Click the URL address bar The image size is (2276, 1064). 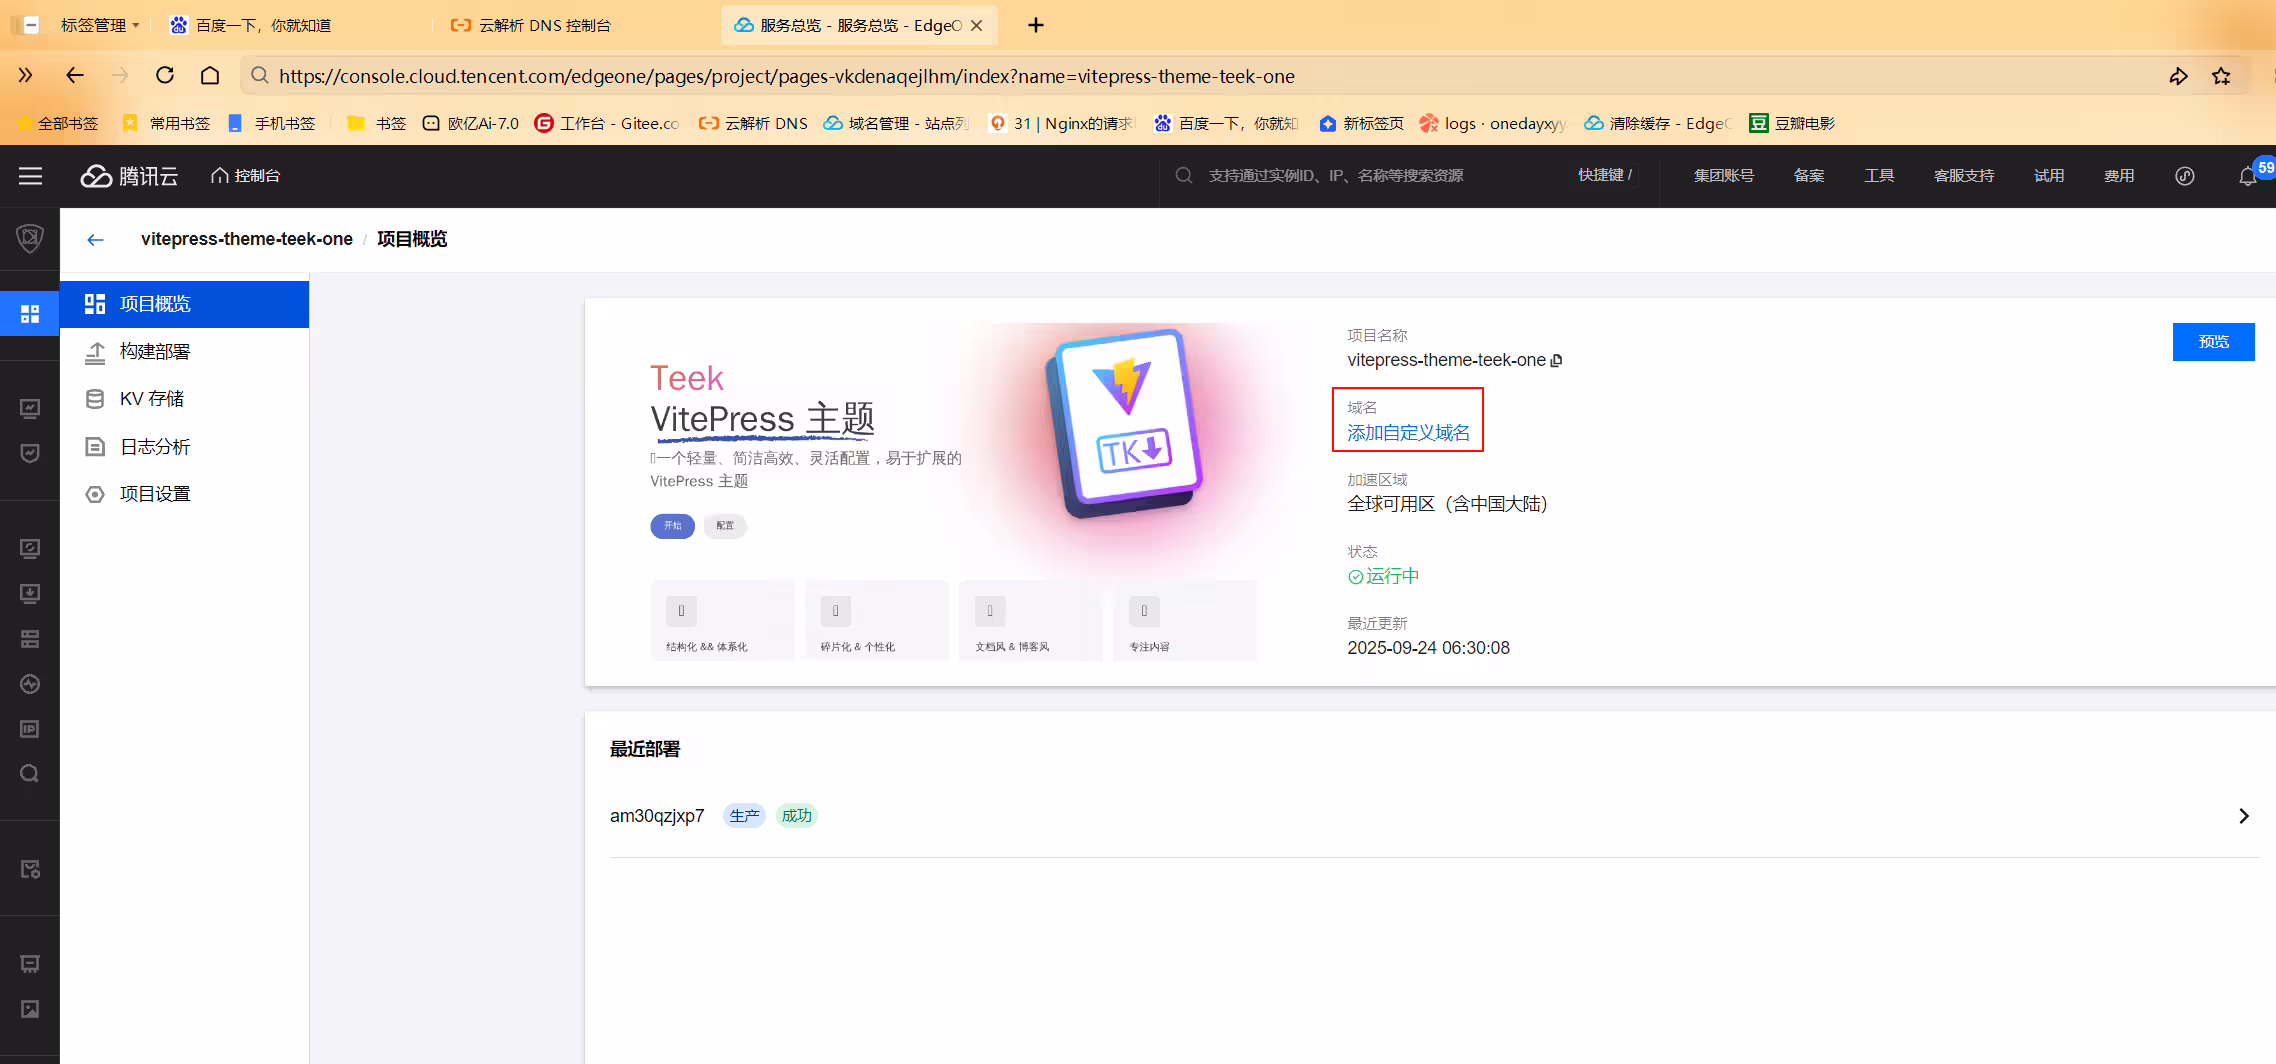pyautogui.click(x=1200, y=76)
